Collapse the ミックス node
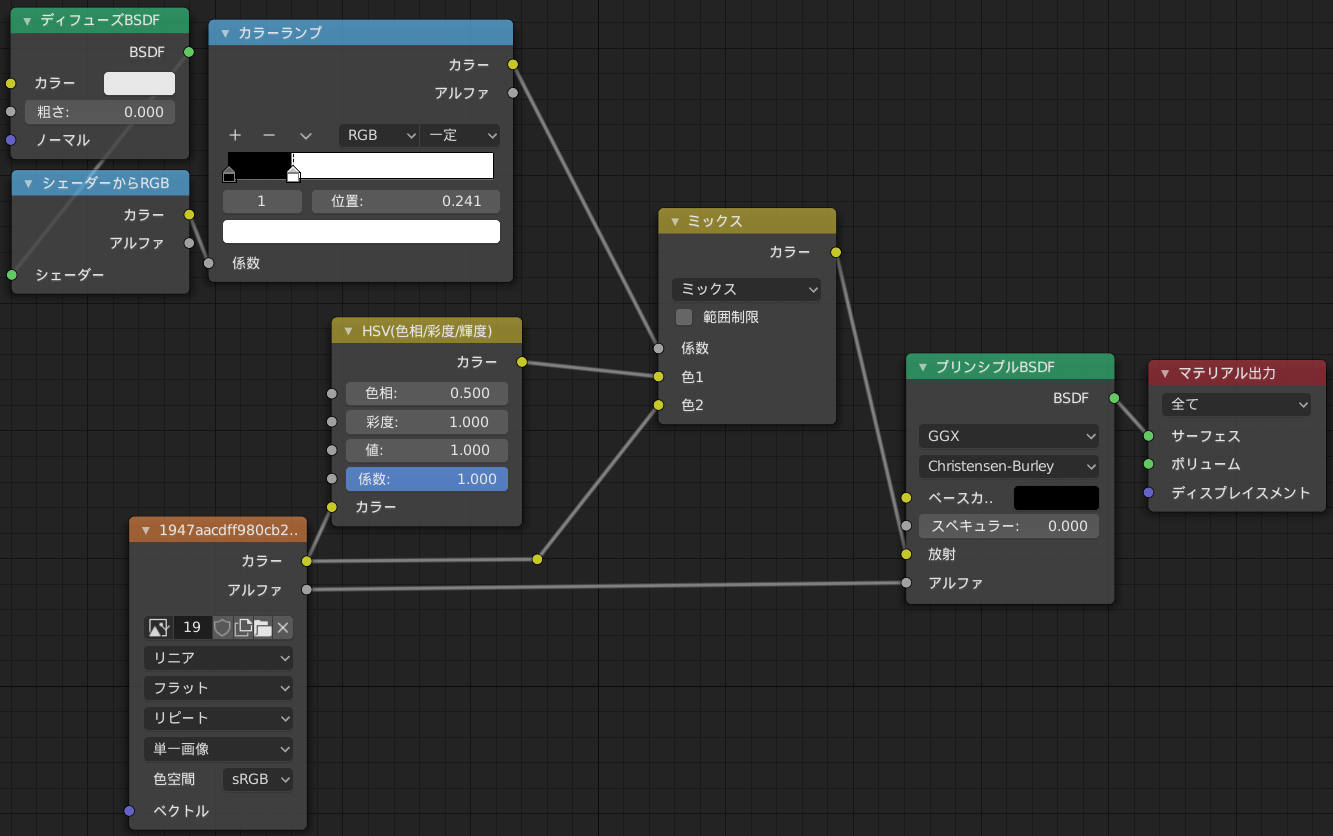The image size is (1333, 836). point(675,221)
